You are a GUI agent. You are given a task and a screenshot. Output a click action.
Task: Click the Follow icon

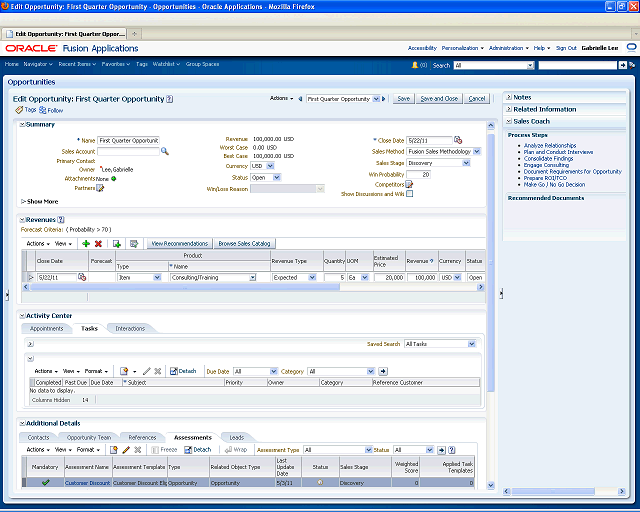click(x=42, y=110)
